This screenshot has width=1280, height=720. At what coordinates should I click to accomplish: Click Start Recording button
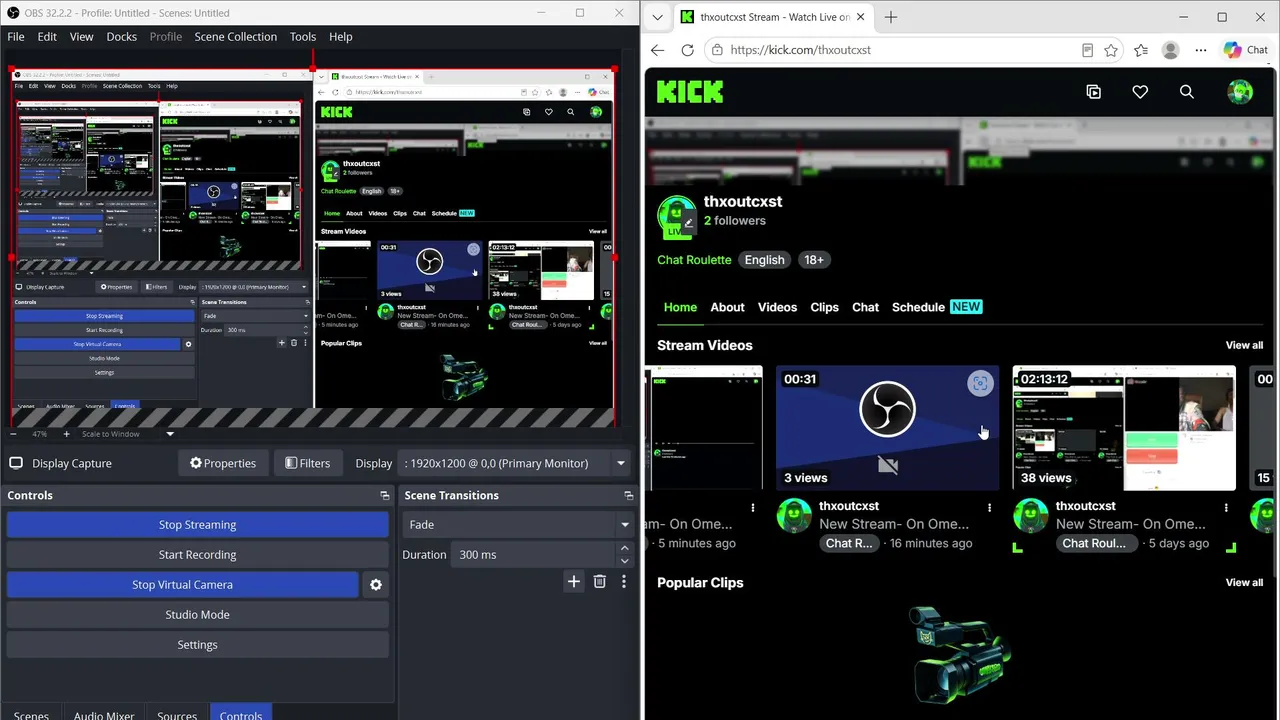(x=197, y=555)
